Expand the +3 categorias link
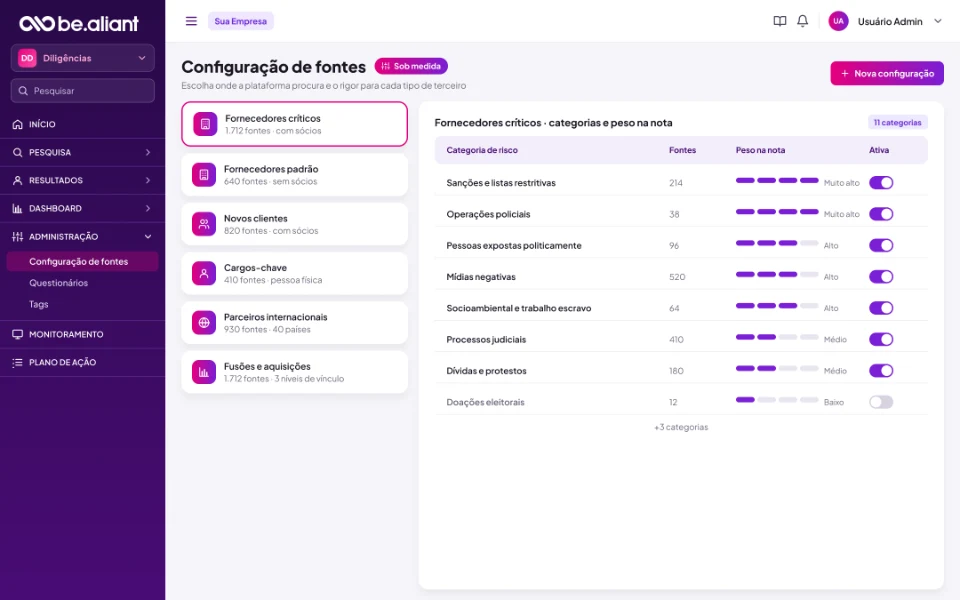The height and width of the screenshot is (600, 960). [681, 427]
